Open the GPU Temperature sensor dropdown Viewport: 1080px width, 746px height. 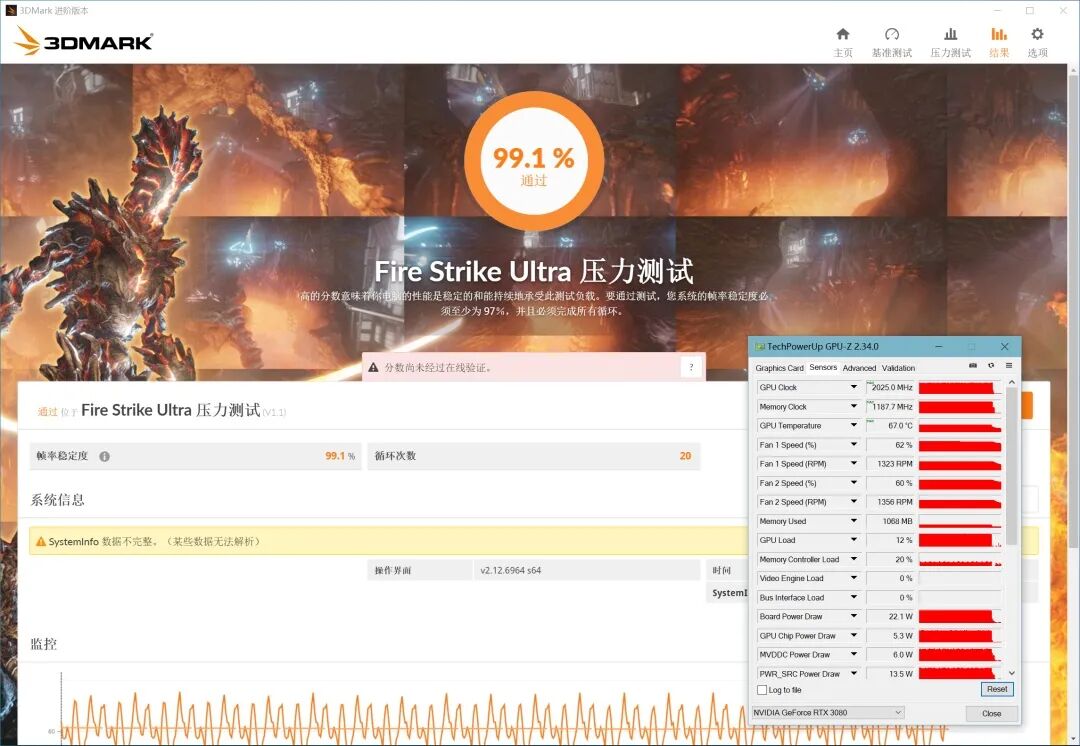tap(854, 426)
